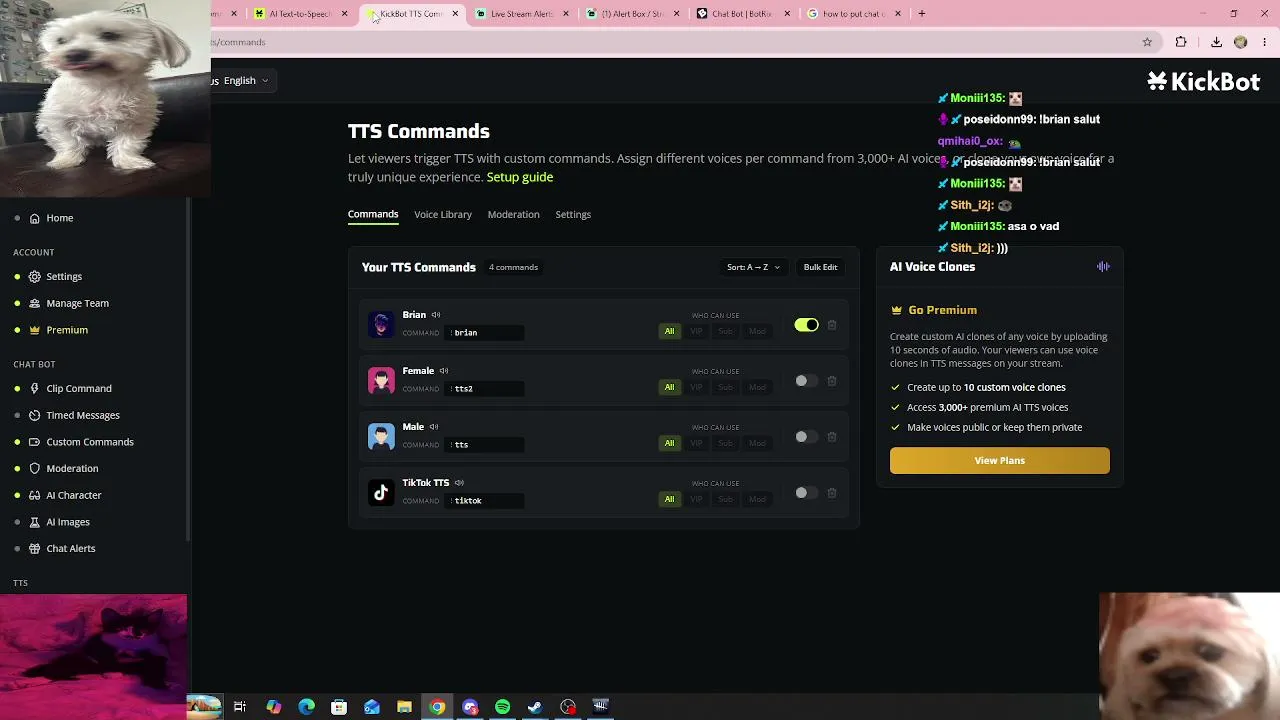
Task: Open browser Downloads icon
Action: click(x=1216, y=42)
